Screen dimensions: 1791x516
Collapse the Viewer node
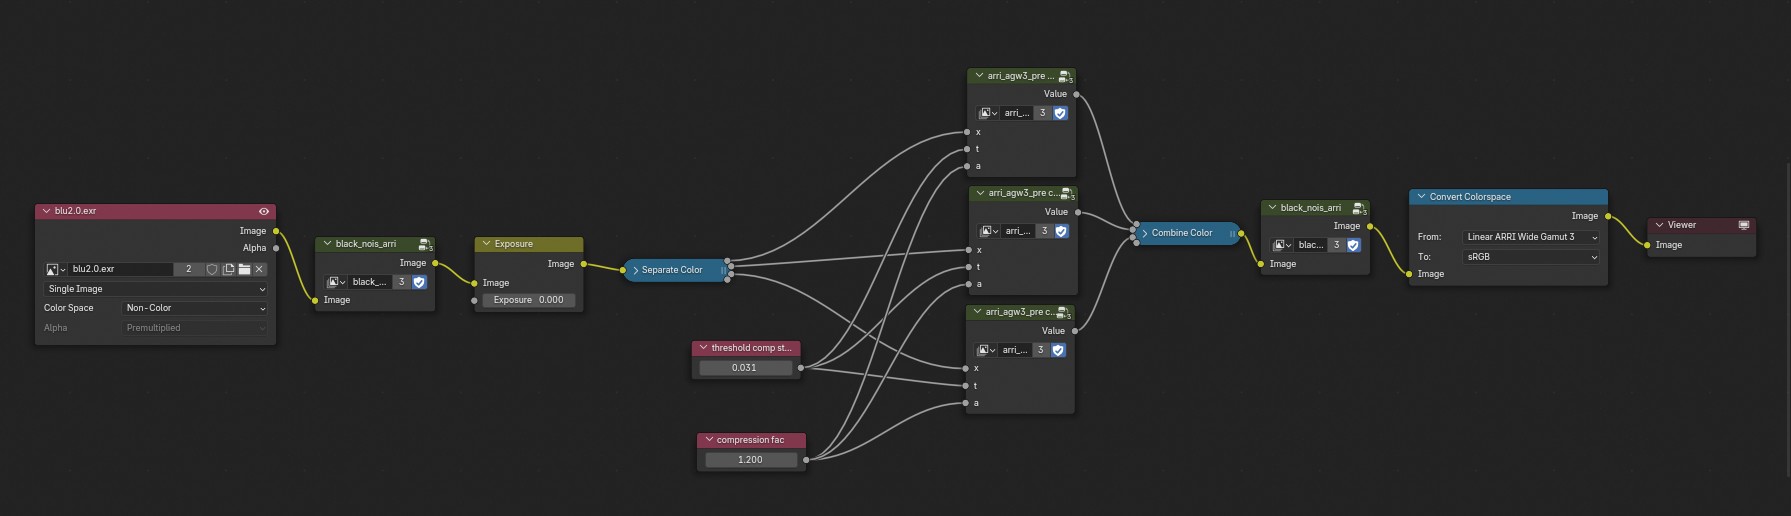tap(1659, 225)
